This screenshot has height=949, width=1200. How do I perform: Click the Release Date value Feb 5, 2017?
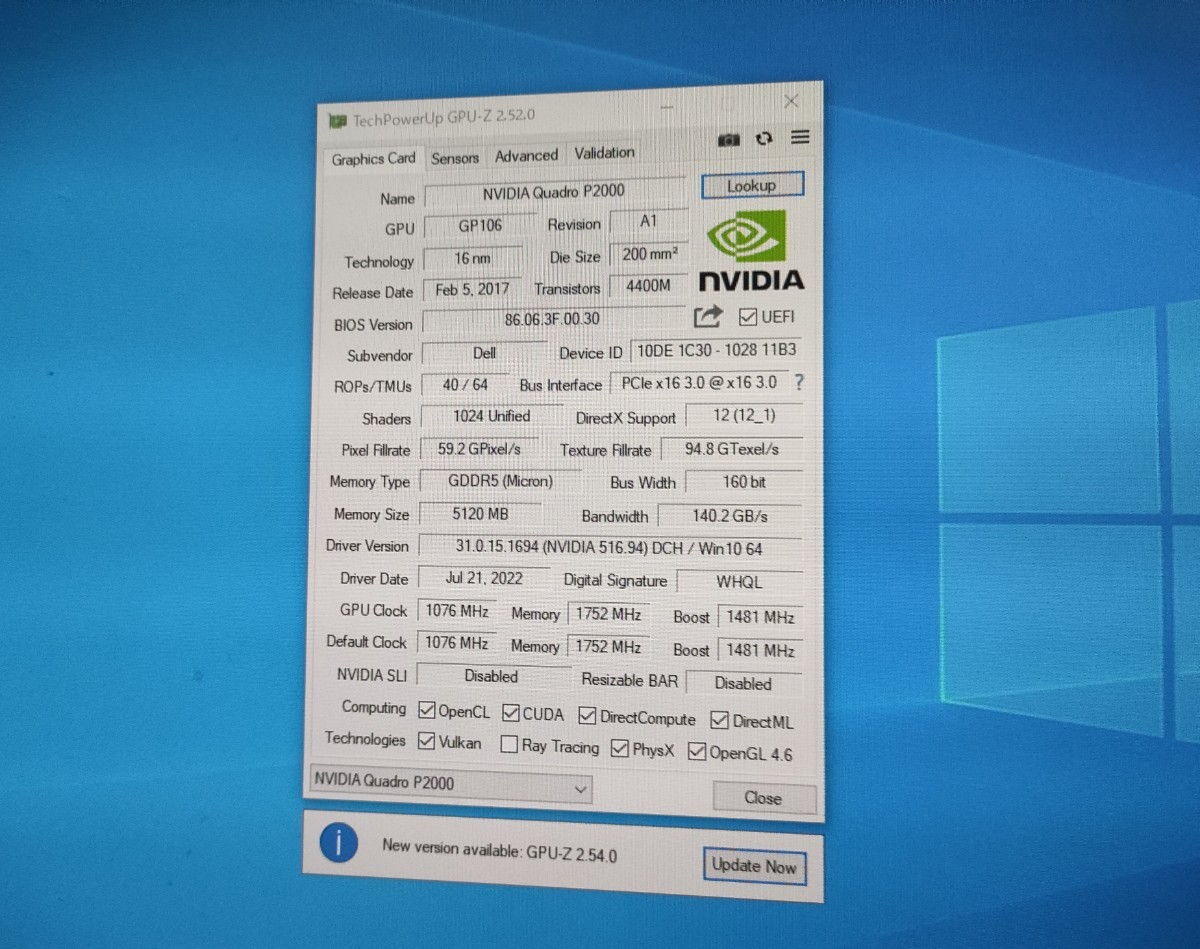tap(472, 289)
